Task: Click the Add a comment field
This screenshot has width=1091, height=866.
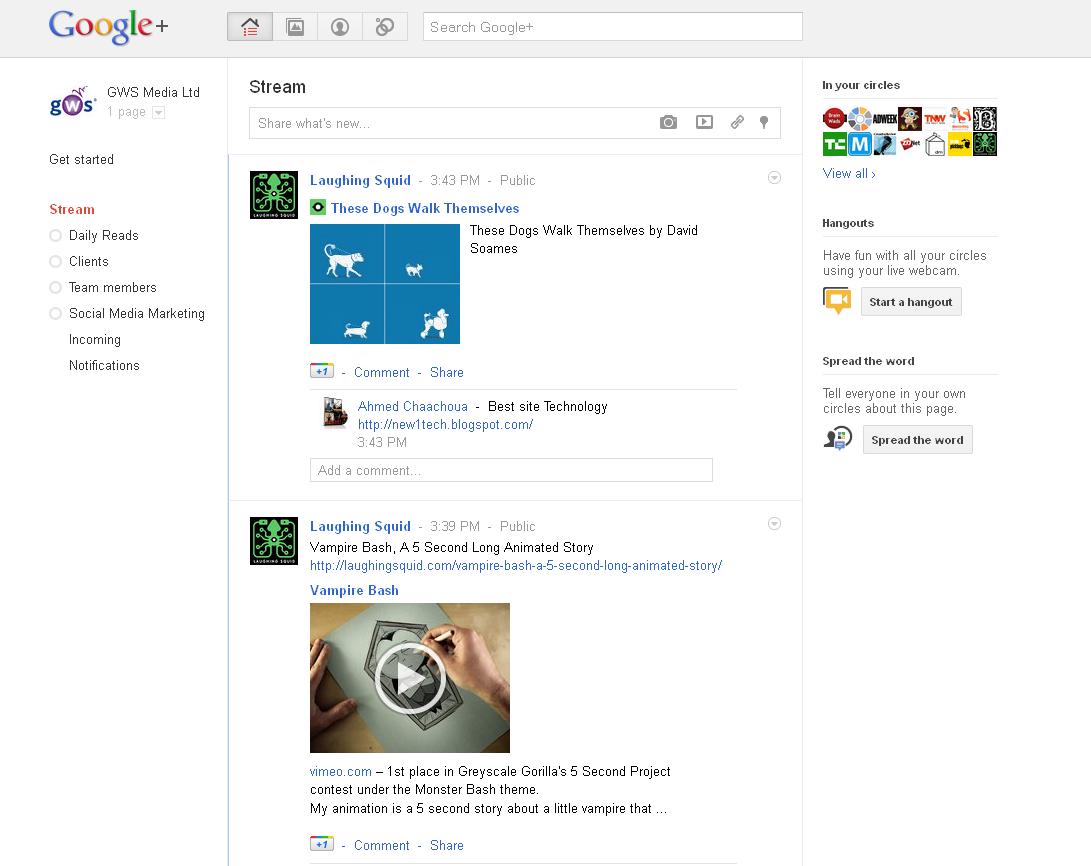Action: (511, 470)
